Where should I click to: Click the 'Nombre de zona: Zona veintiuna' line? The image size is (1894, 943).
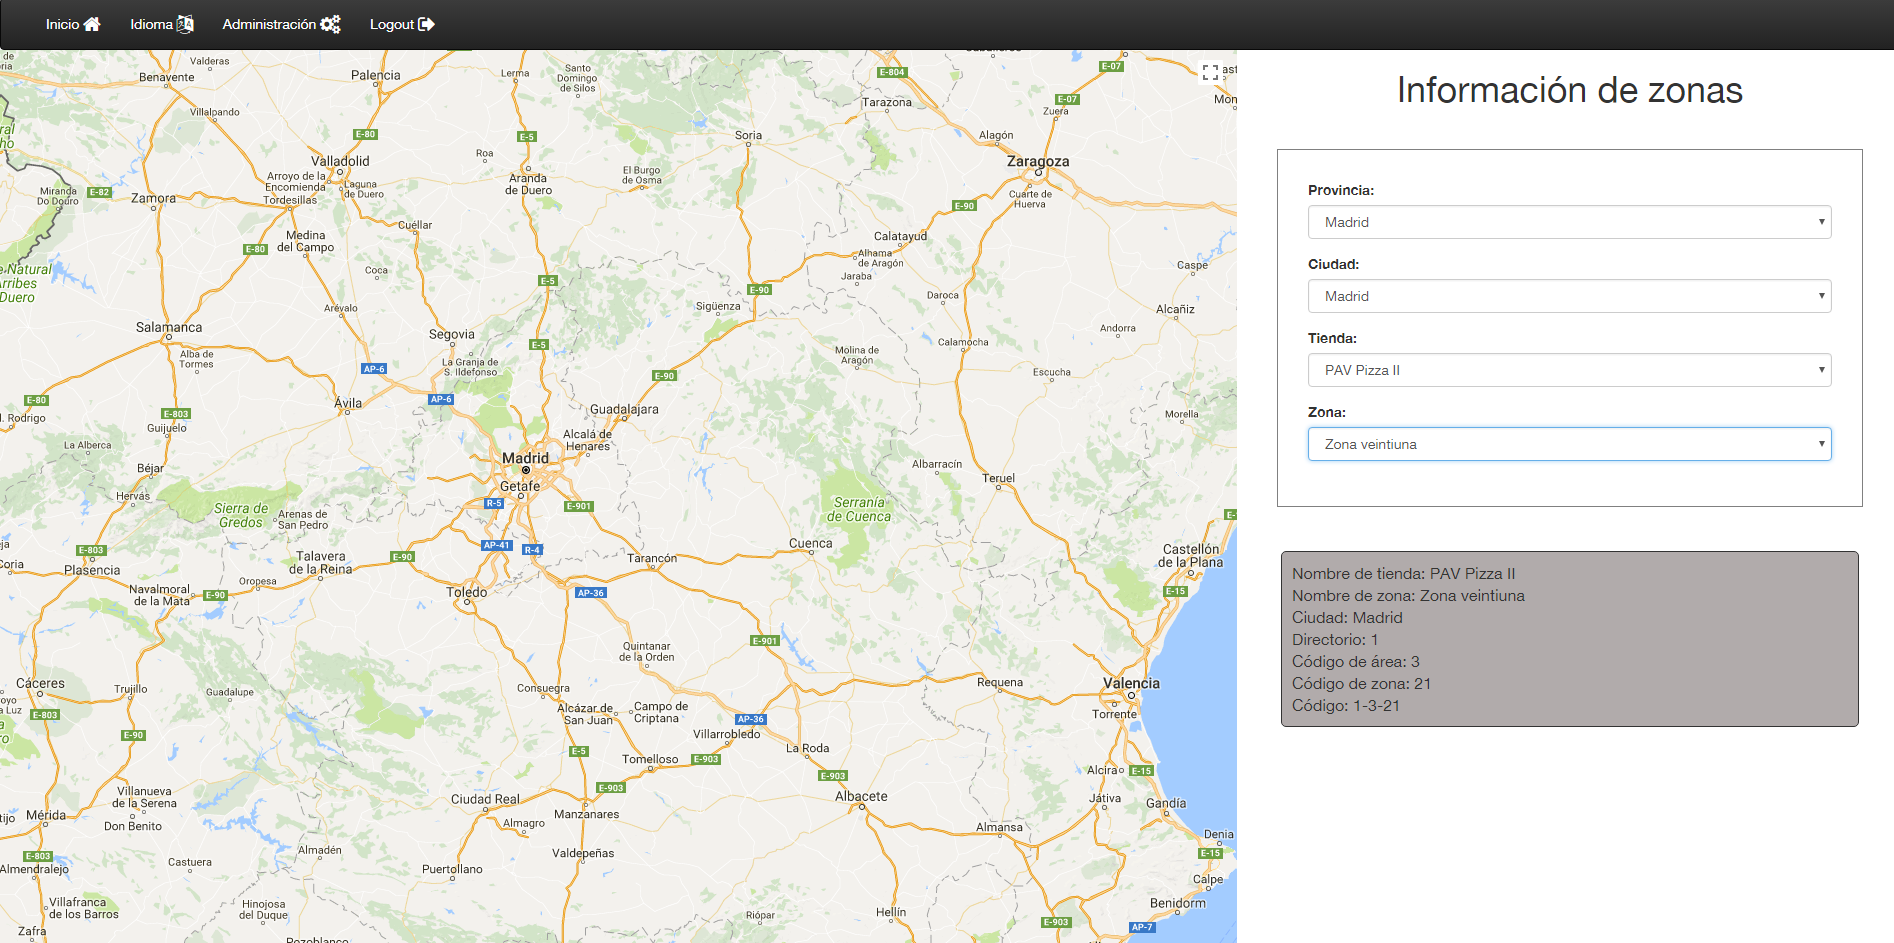coord(1408,596)
